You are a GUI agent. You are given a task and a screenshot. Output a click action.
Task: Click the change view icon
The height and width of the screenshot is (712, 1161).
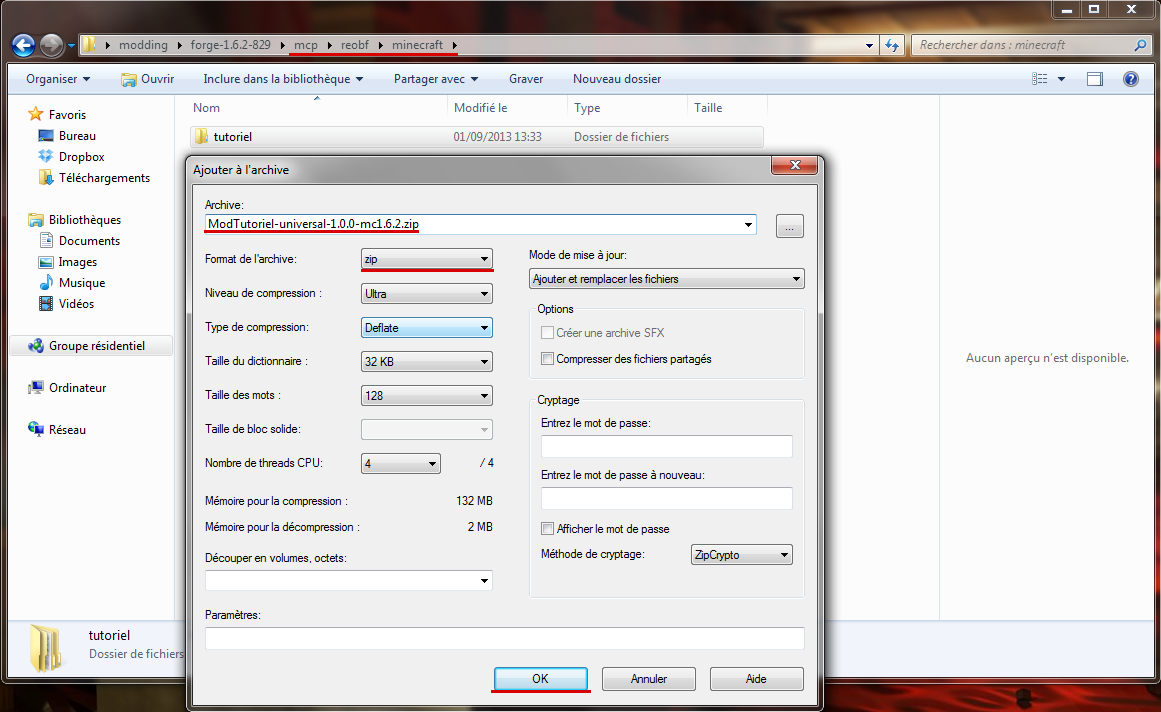pos(1040,79)
